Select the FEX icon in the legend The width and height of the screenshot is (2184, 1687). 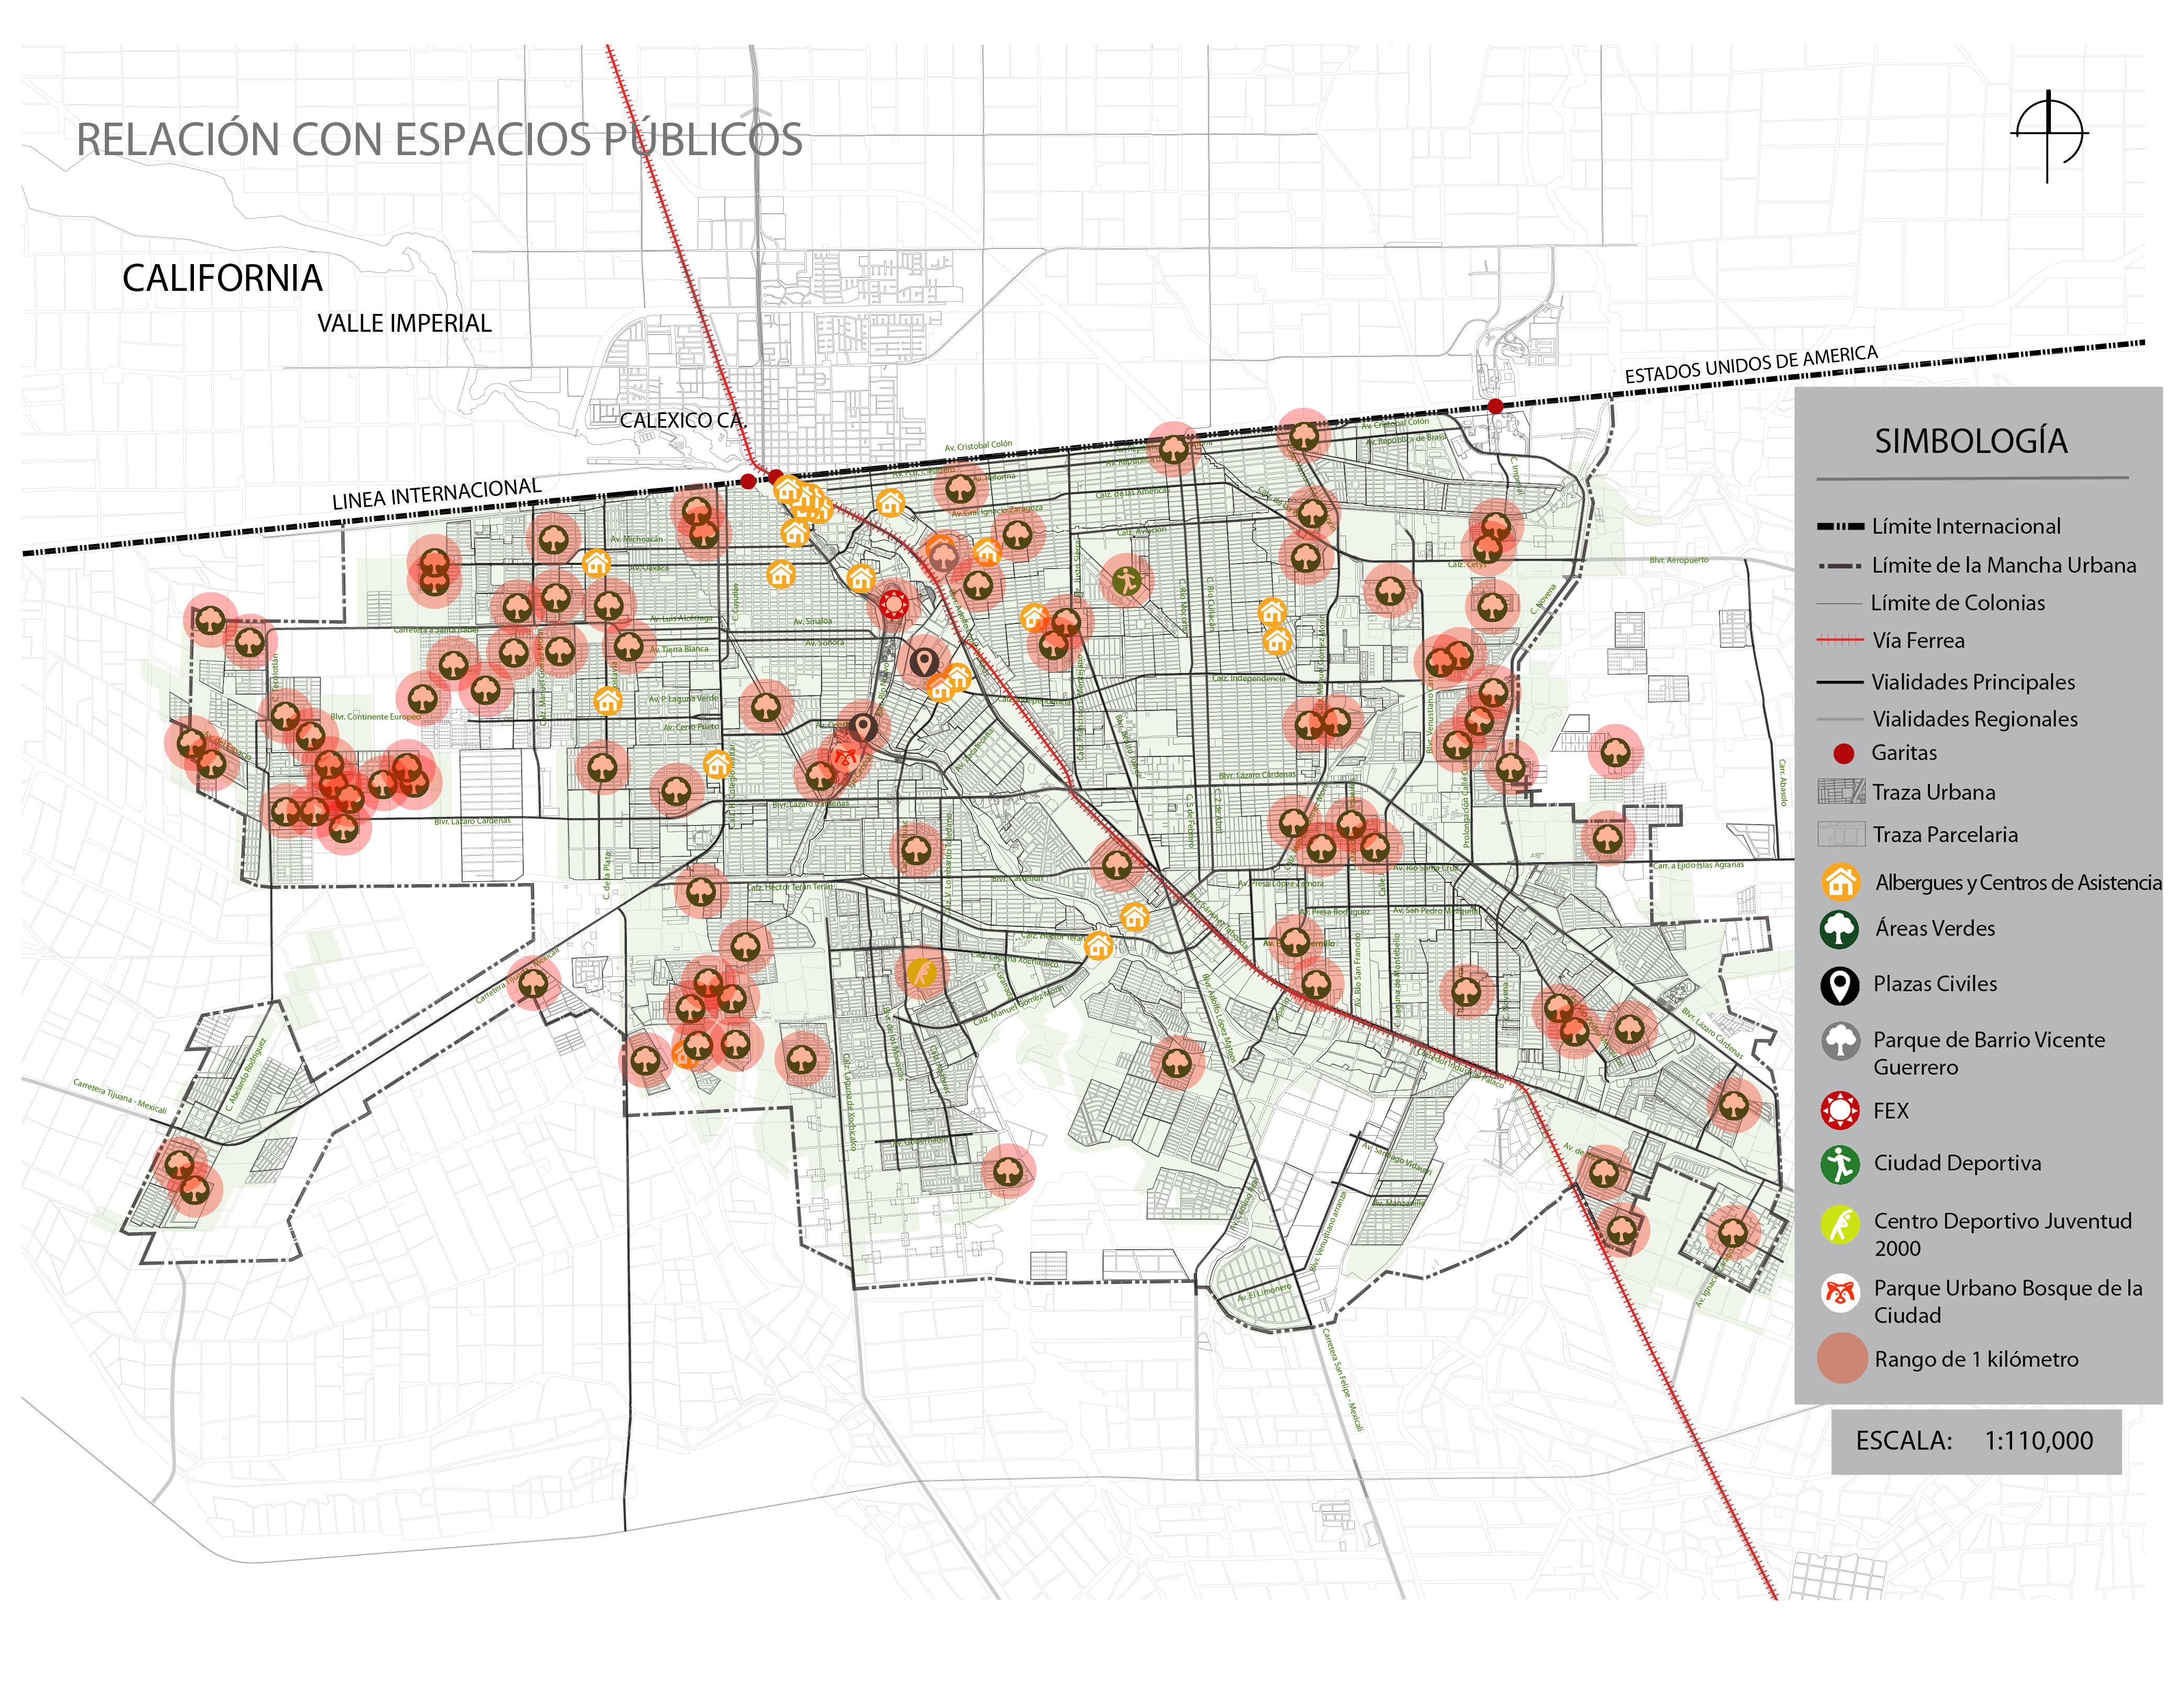coord(1840,1110)
